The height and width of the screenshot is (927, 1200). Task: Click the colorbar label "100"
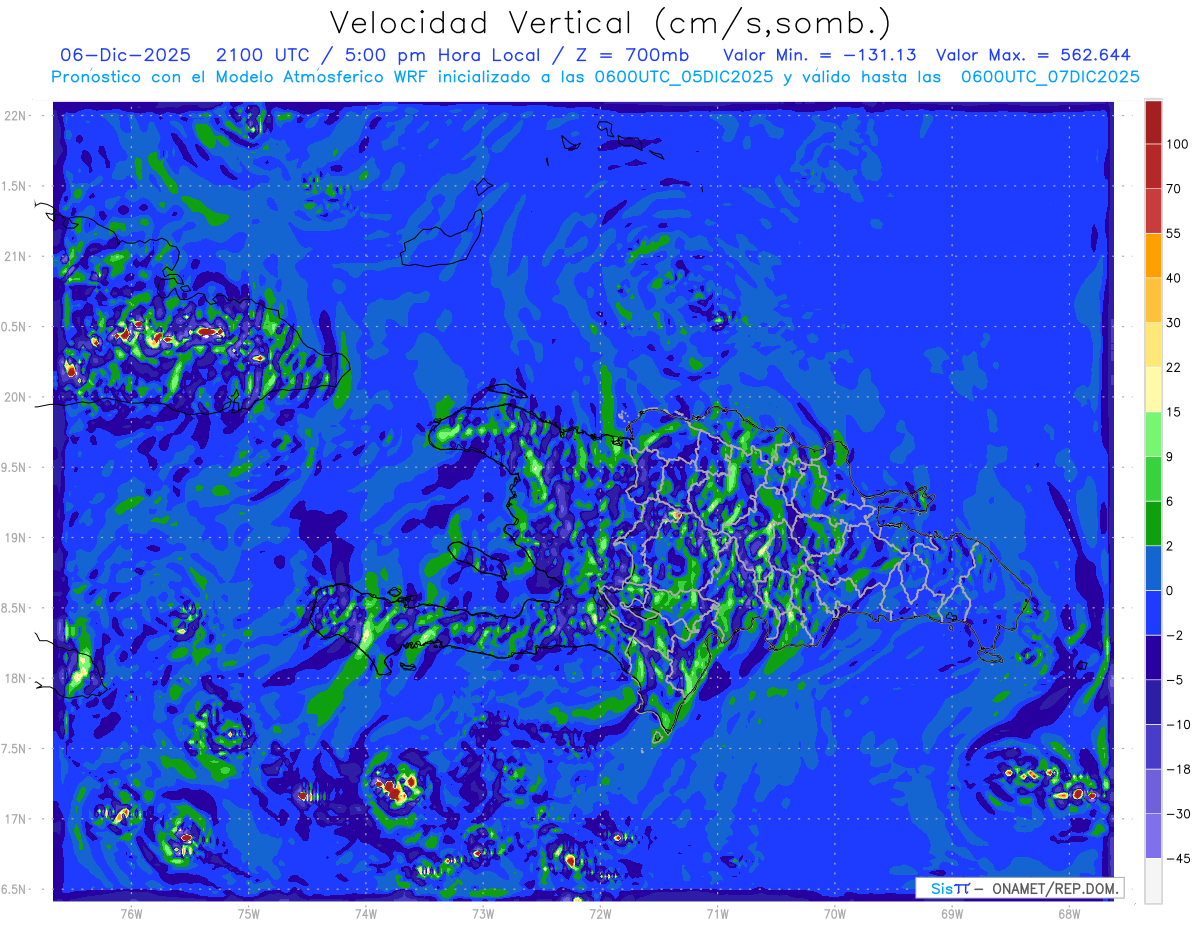(x=1177, y=144)
